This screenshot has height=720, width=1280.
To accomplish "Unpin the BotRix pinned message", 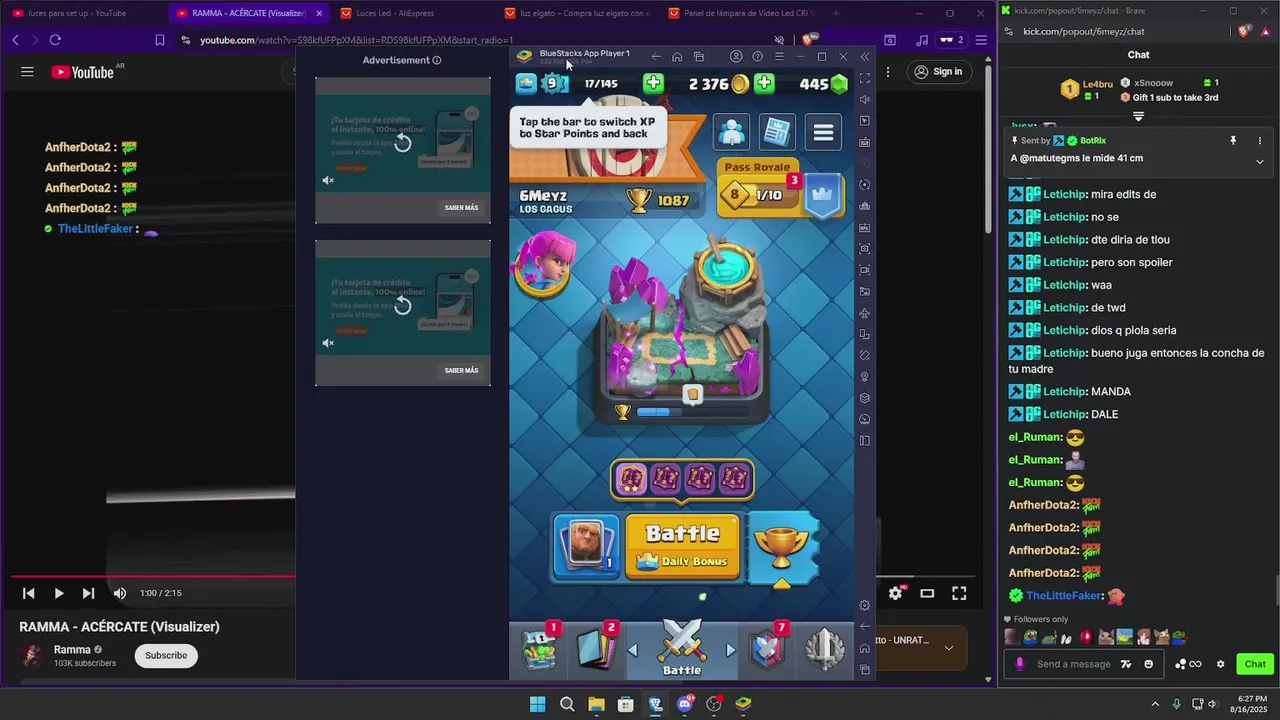I will click(x=1233, y=141).
